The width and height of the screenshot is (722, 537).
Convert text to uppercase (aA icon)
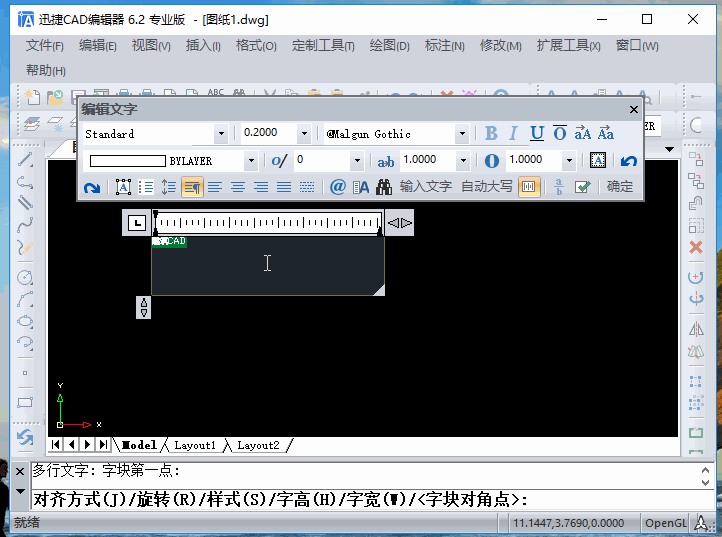click(582, 134)
